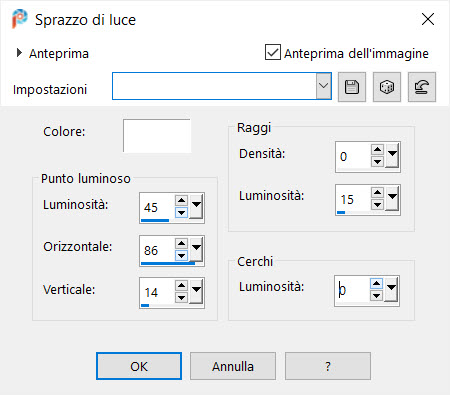Decrease Cerchi Luminosità with down arrow
This screenshot has height=395, width=450.
(376, 296)
